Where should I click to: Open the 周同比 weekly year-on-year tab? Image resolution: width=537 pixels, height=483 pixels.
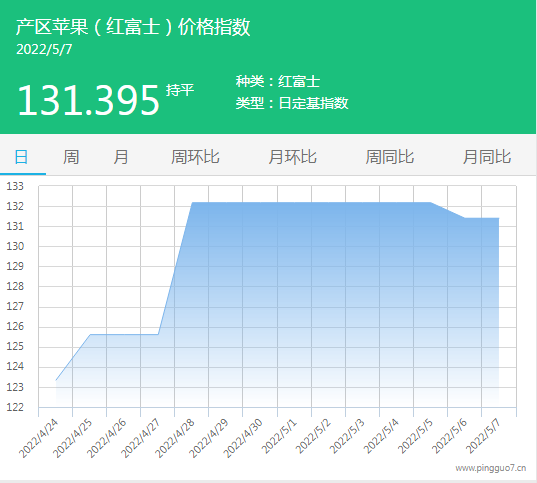coord(389,157)
